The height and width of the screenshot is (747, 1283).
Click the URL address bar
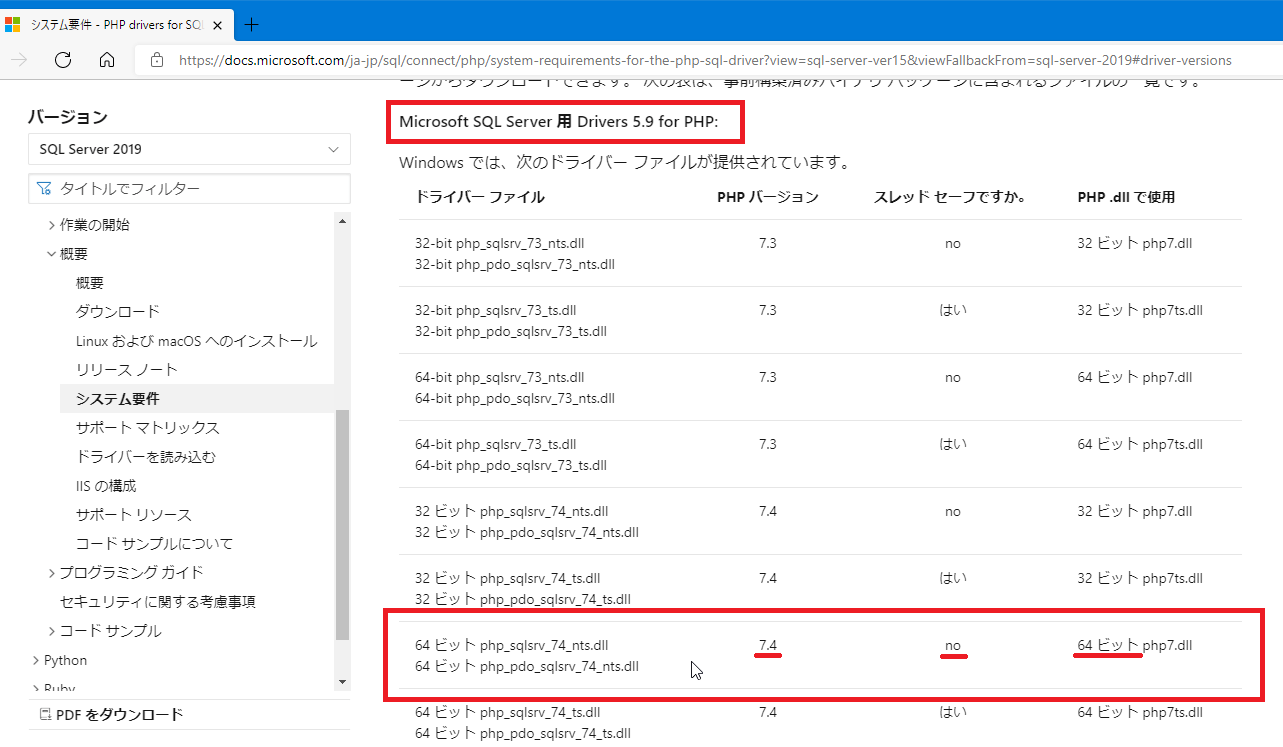click(x=700, y=60)
